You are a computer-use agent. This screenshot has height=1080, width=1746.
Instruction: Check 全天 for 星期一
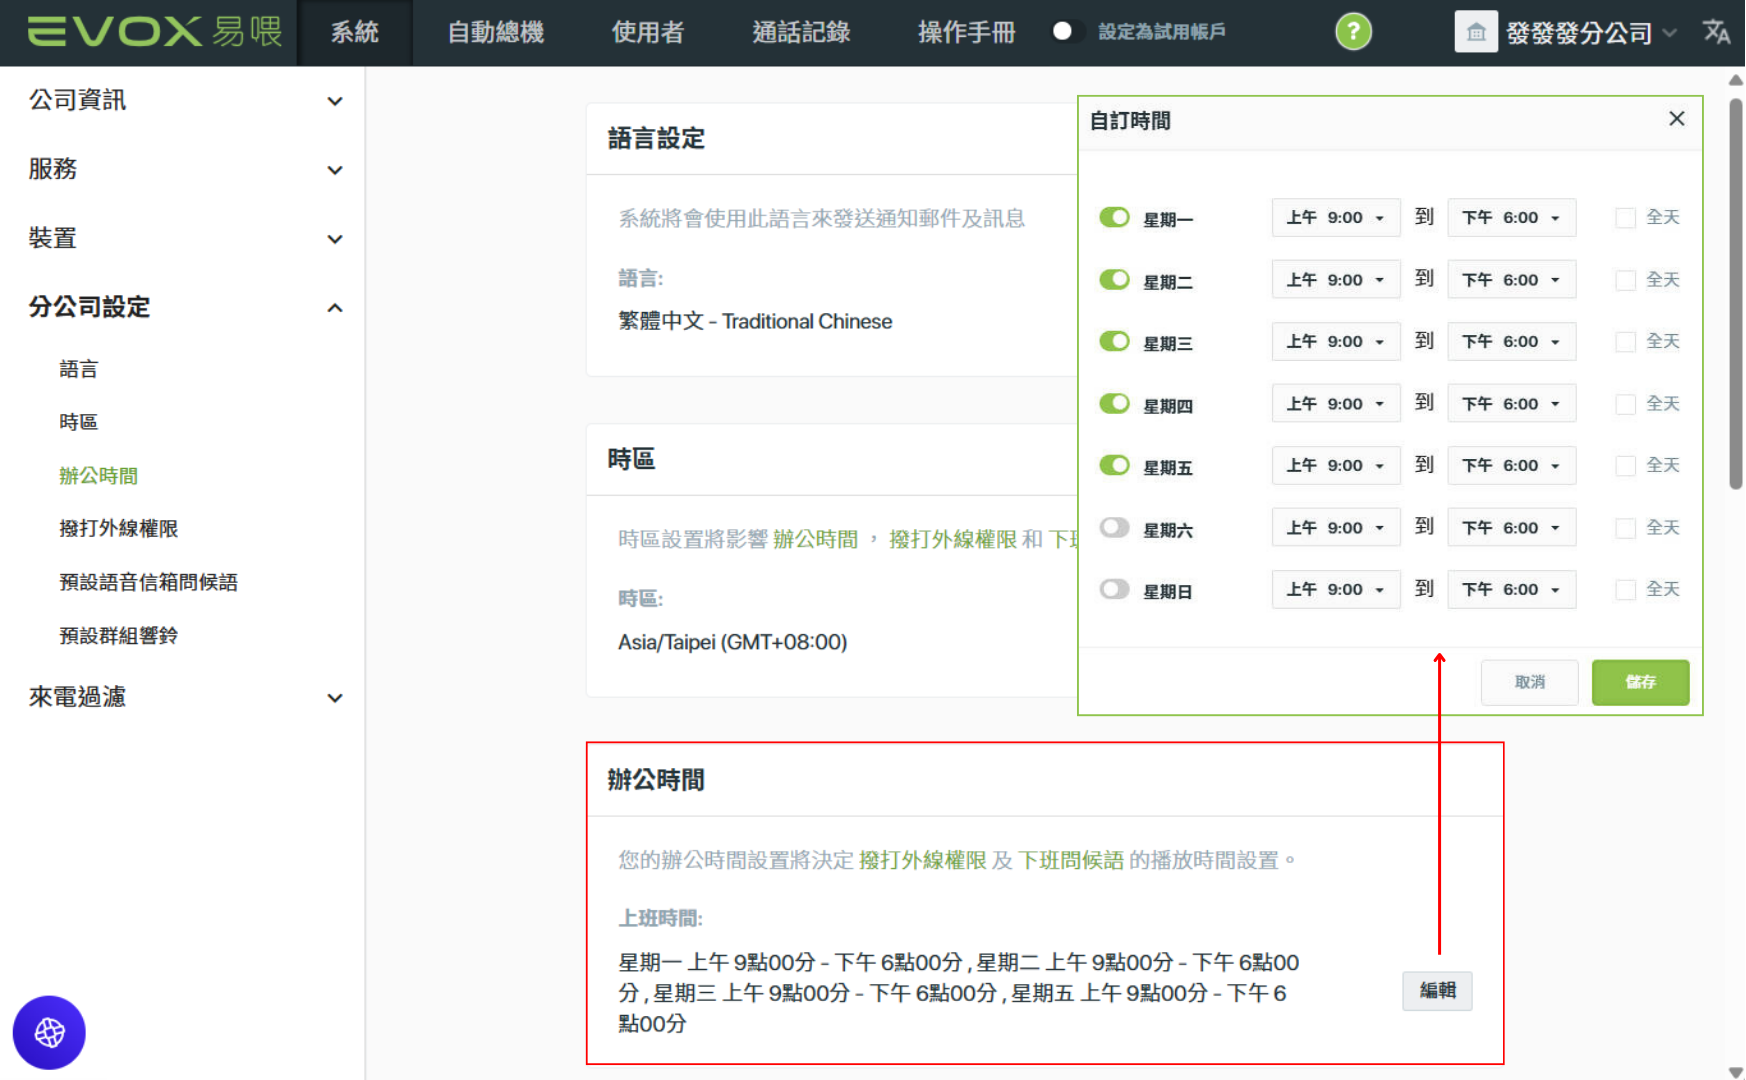pos(1626,218)
